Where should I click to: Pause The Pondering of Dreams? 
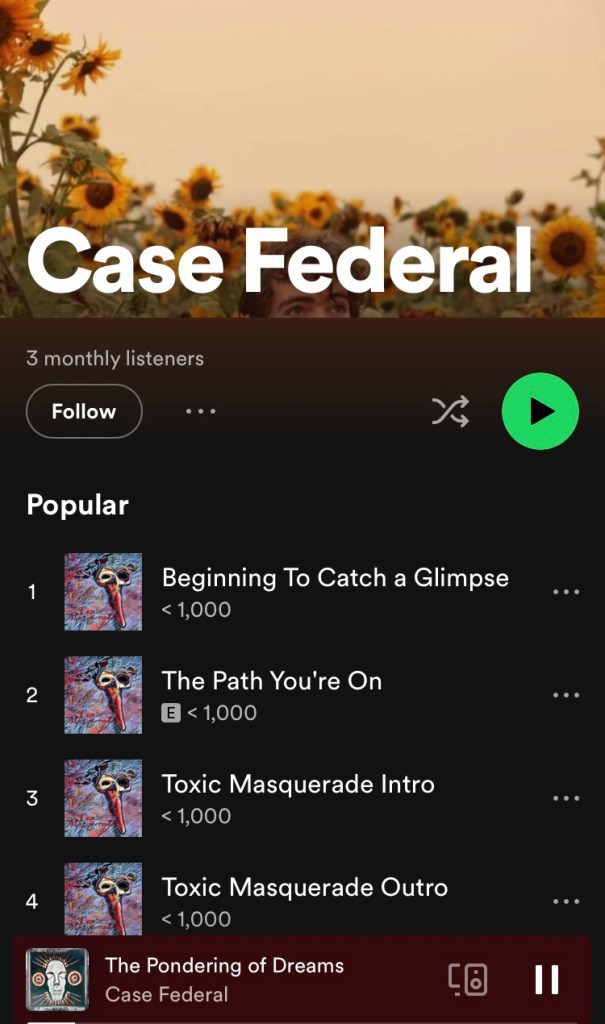click(x=547, y=980)
